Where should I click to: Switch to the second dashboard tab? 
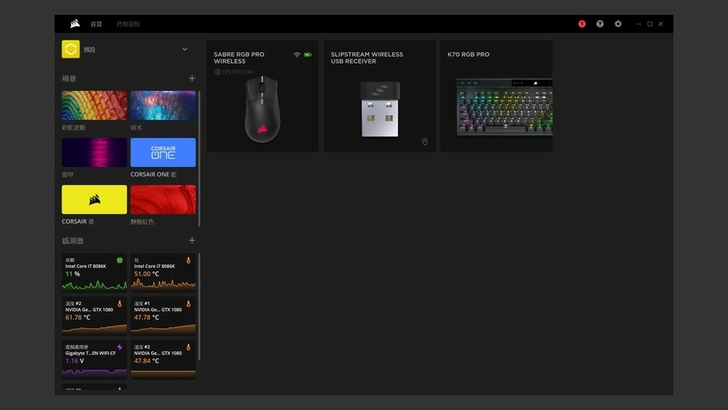pos(128,24)
